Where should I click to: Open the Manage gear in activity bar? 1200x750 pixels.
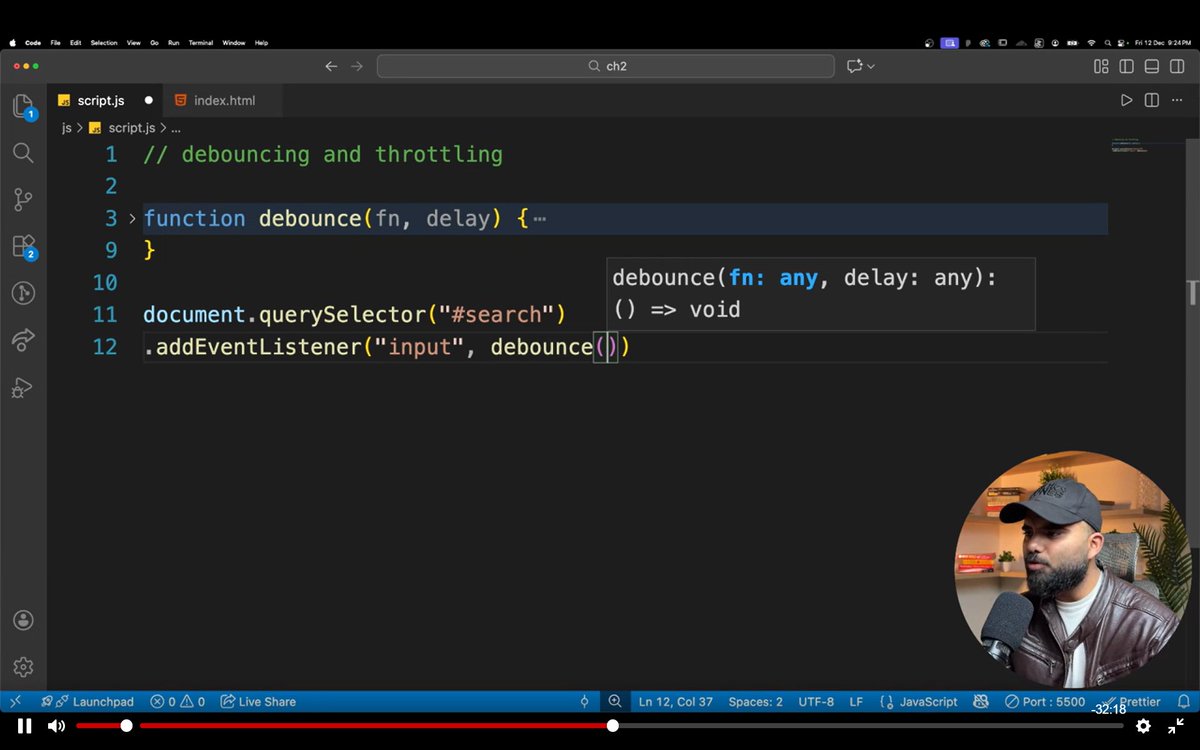[23, 666]
